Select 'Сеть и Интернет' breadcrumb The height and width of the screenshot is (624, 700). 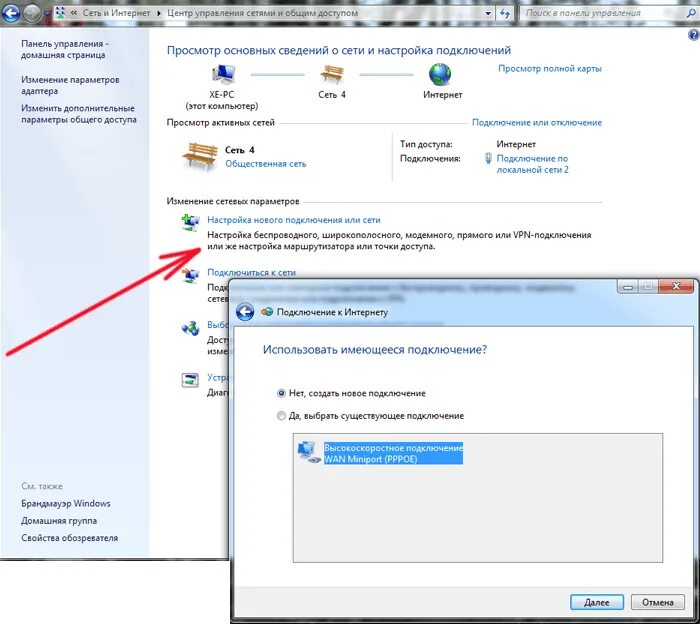(x=116, y=13)
